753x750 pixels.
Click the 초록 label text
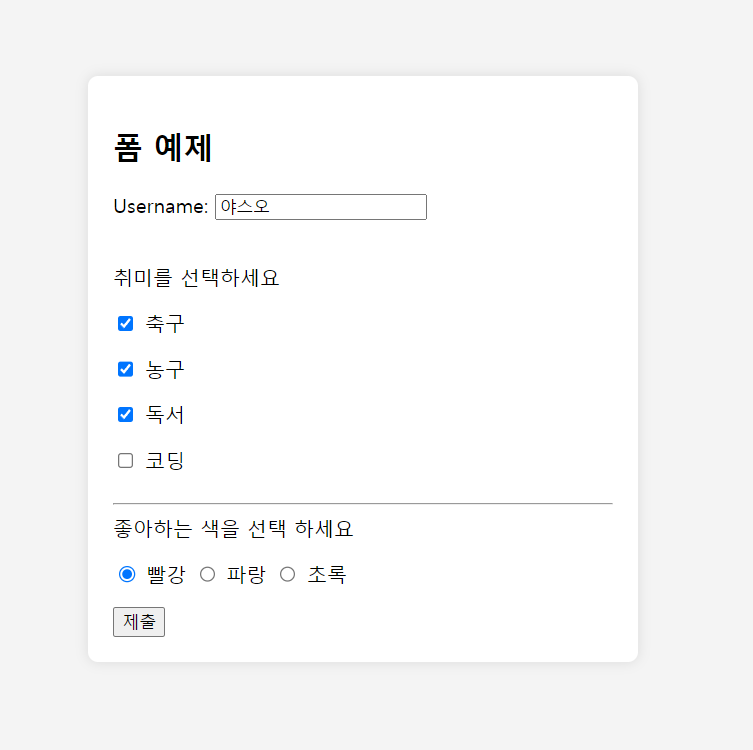(327, 574)
